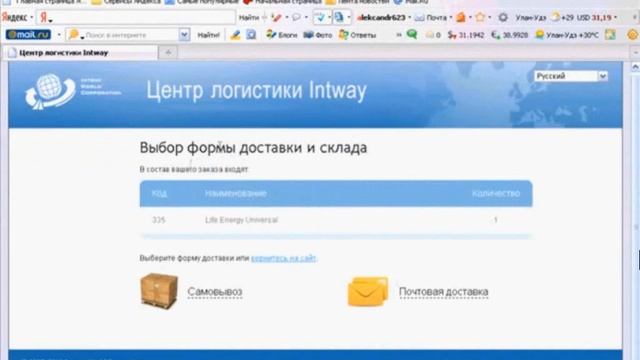
Task: Click the Код column header
Action: point(159,193)
